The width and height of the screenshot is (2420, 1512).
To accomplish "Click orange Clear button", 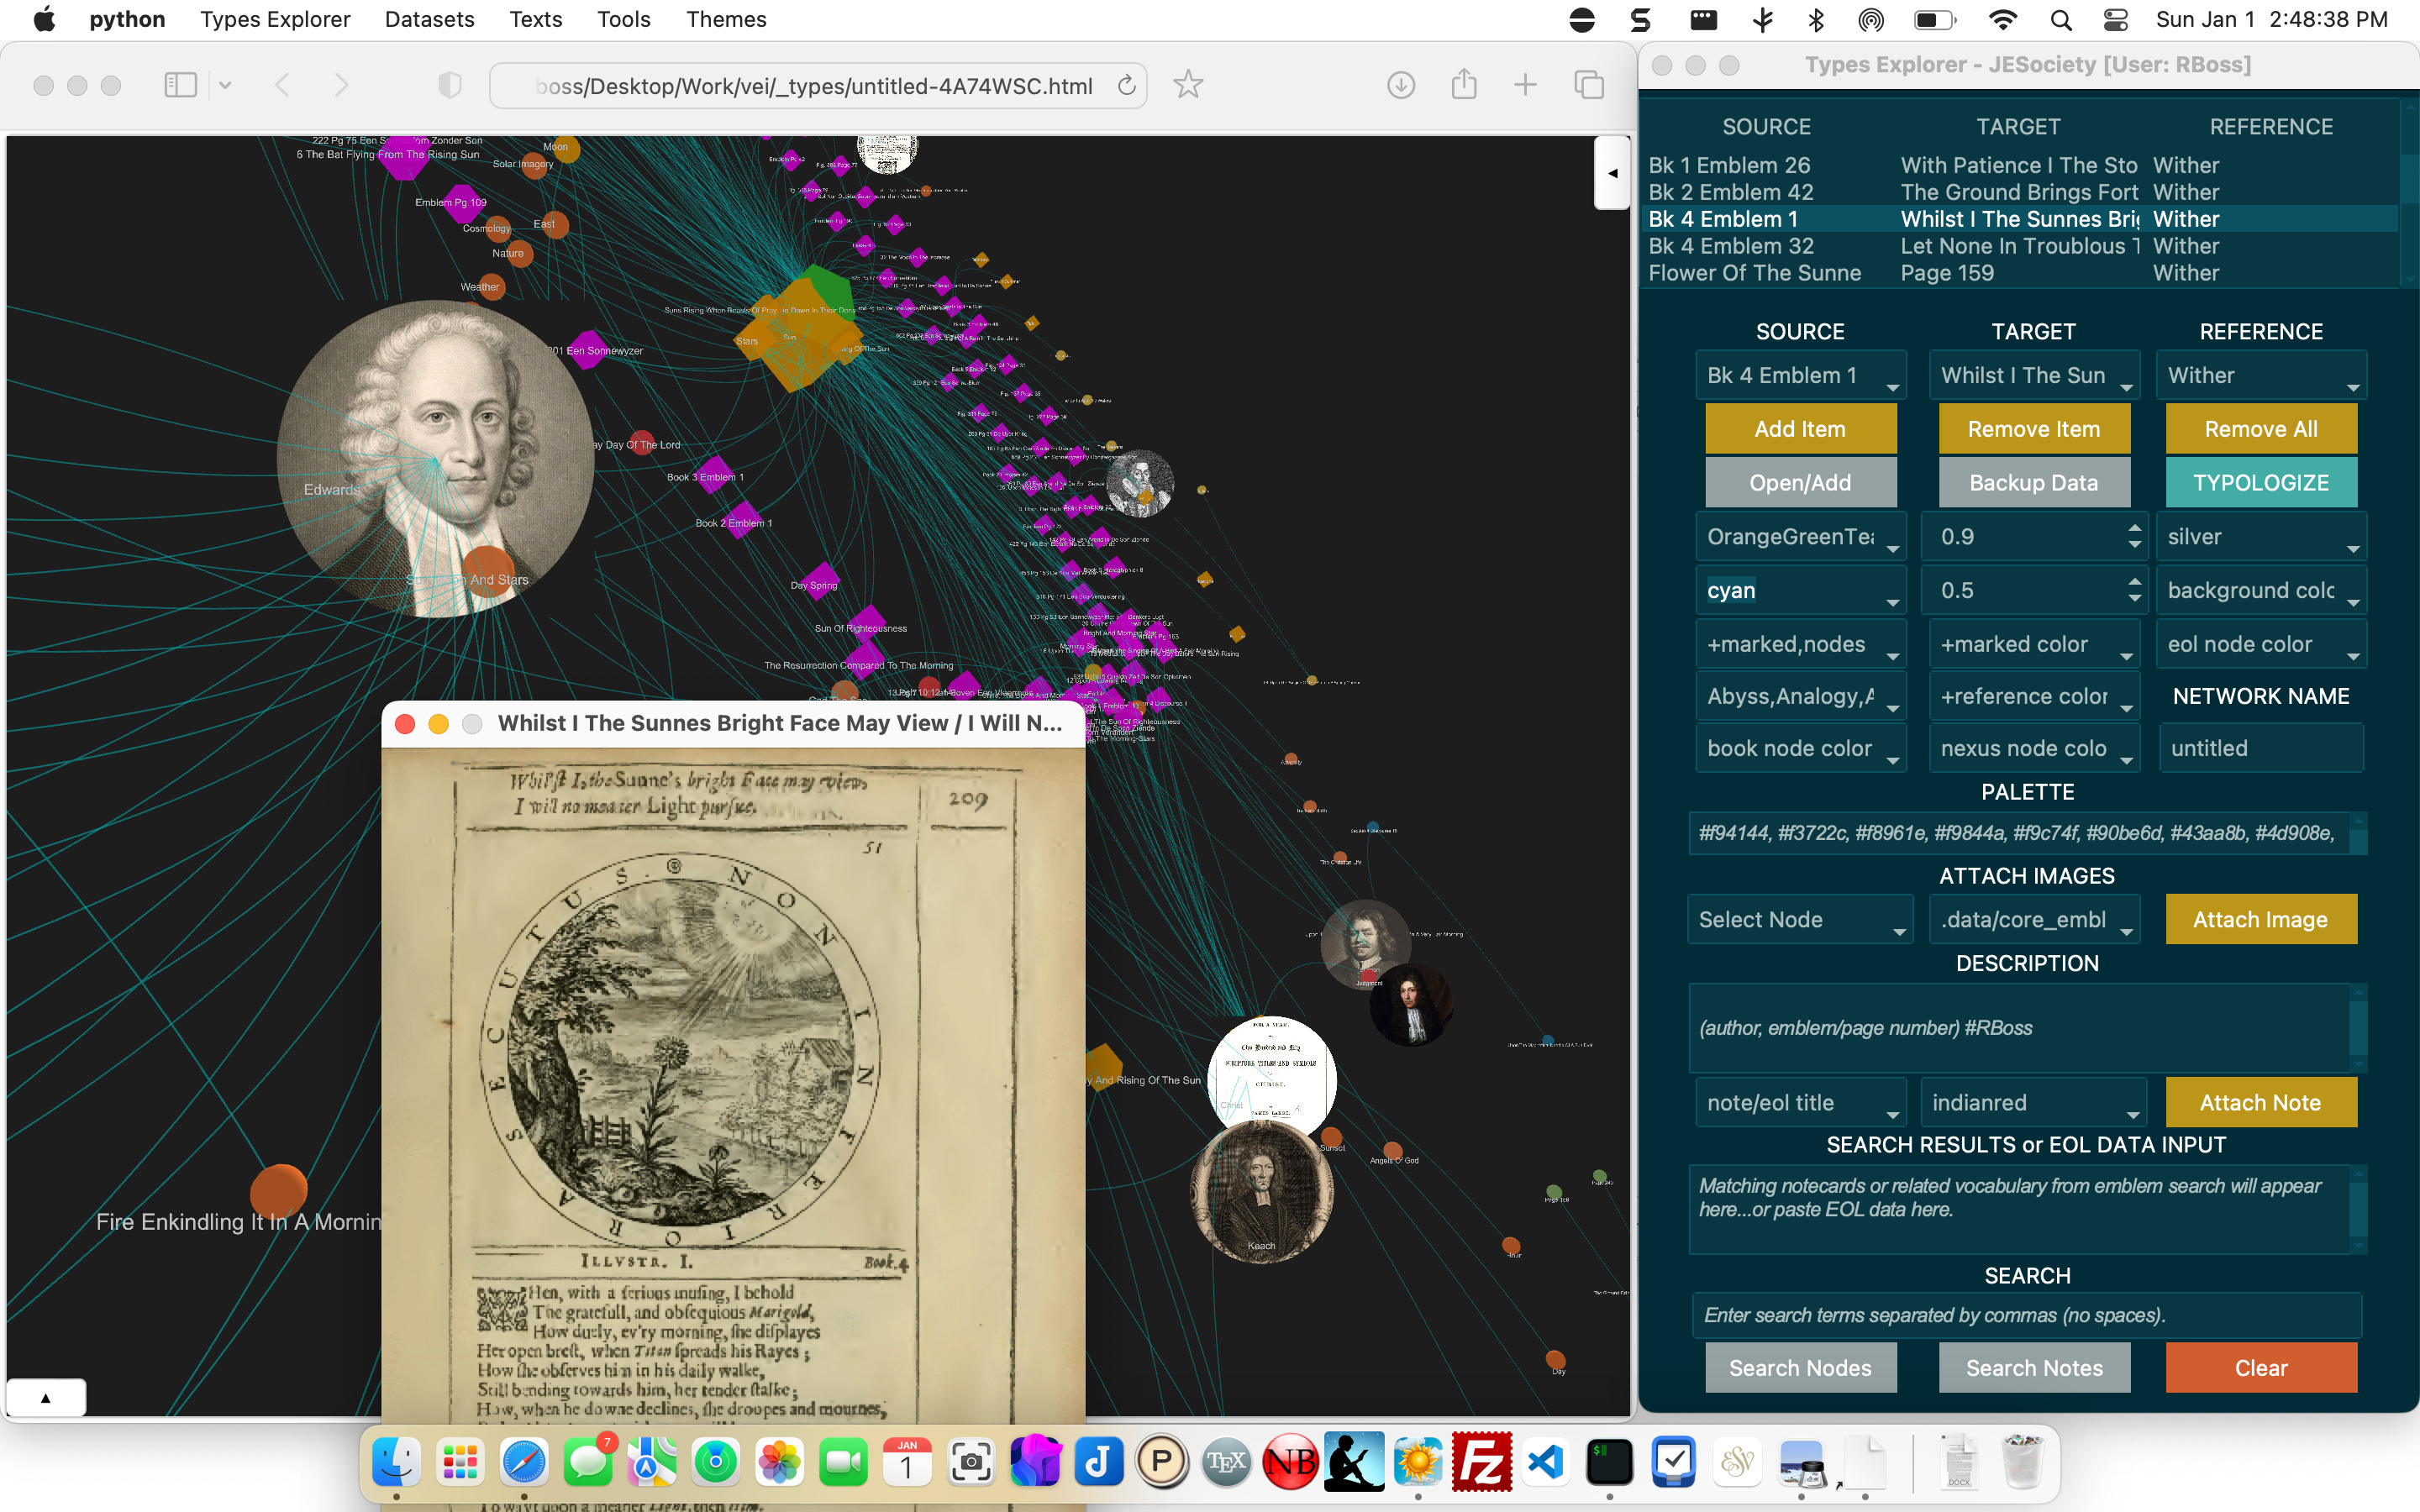I will click(x=2261, y=1368).
